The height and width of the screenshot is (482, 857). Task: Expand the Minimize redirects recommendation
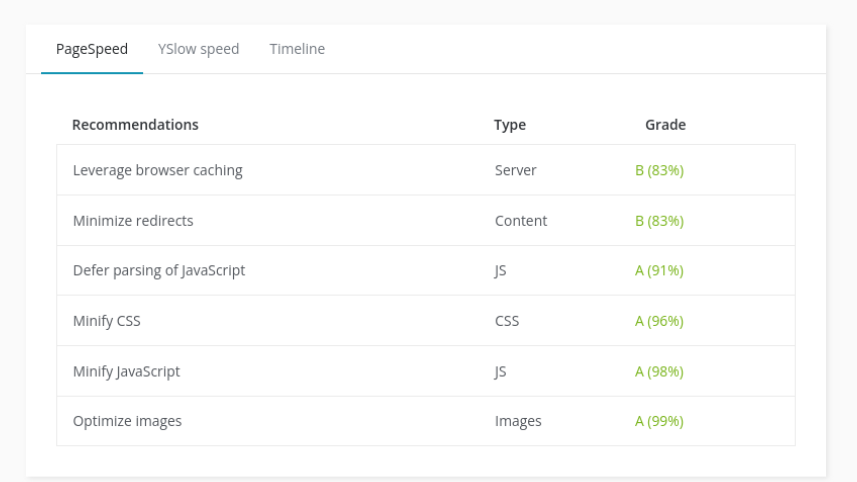(x=133, y=220)
